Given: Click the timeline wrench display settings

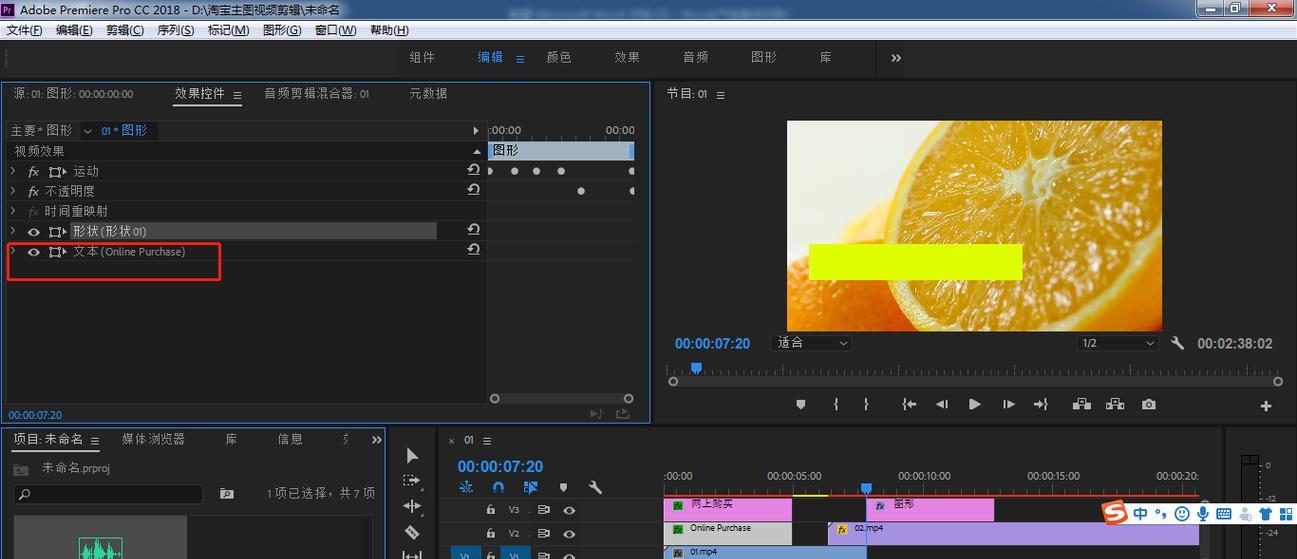Looking at the screenshot, I should [595, 488].
